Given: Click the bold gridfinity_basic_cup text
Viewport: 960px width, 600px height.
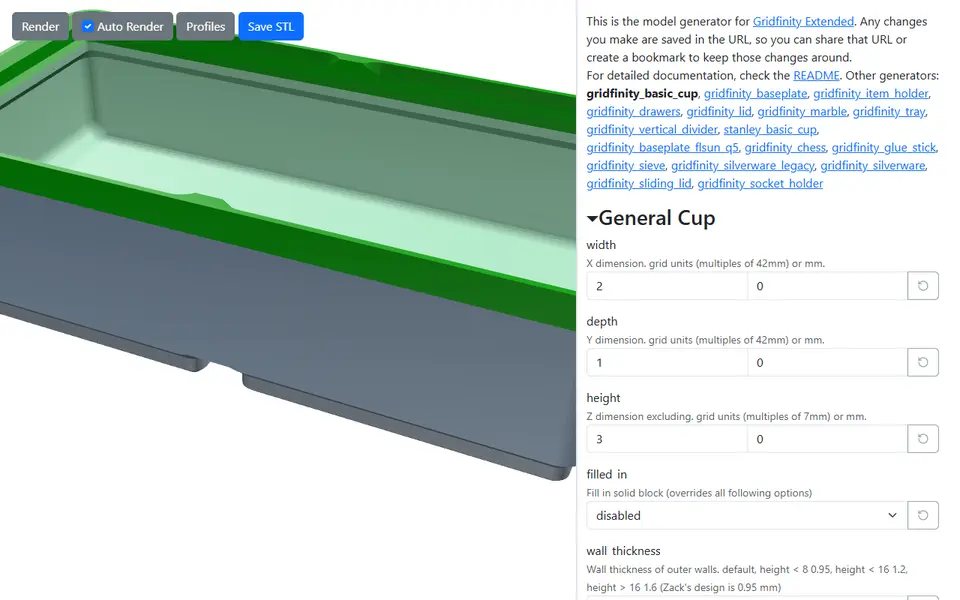Looking at the screenshot, I should coord(642,94).
